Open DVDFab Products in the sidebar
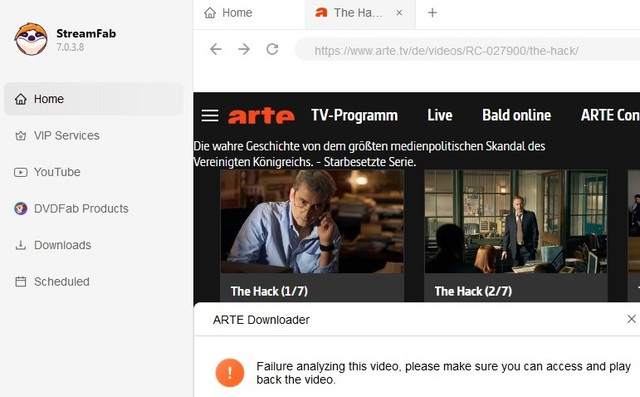Screen dimensions: 640x397 click(x=93, y=208)
